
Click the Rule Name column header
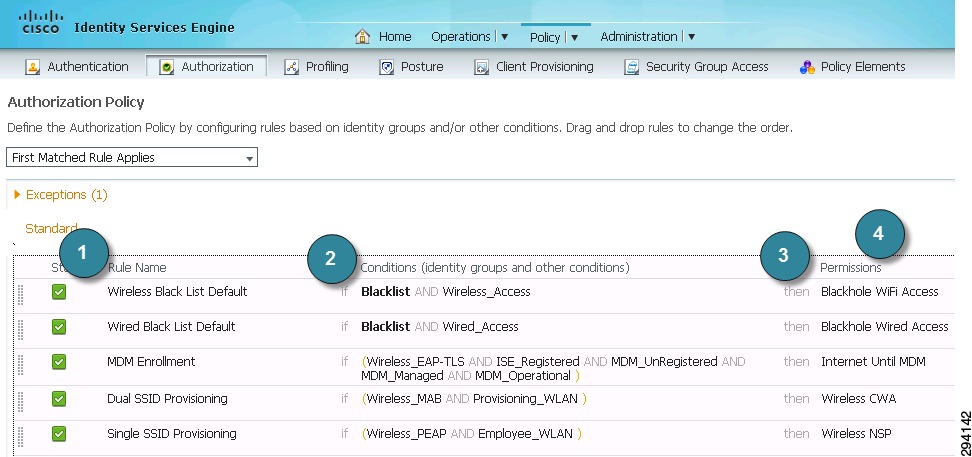137,268
